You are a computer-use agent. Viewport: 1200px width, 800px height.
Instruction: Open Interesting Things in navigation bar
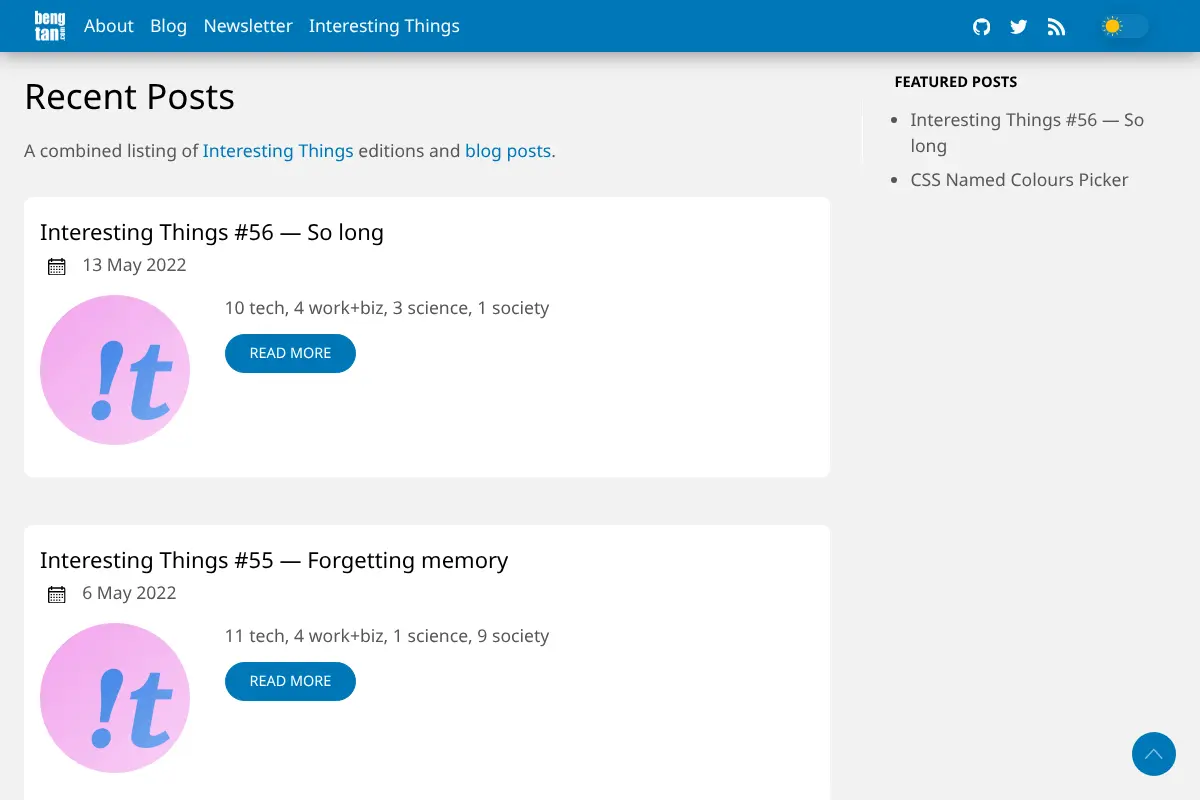tap(384, 26)
